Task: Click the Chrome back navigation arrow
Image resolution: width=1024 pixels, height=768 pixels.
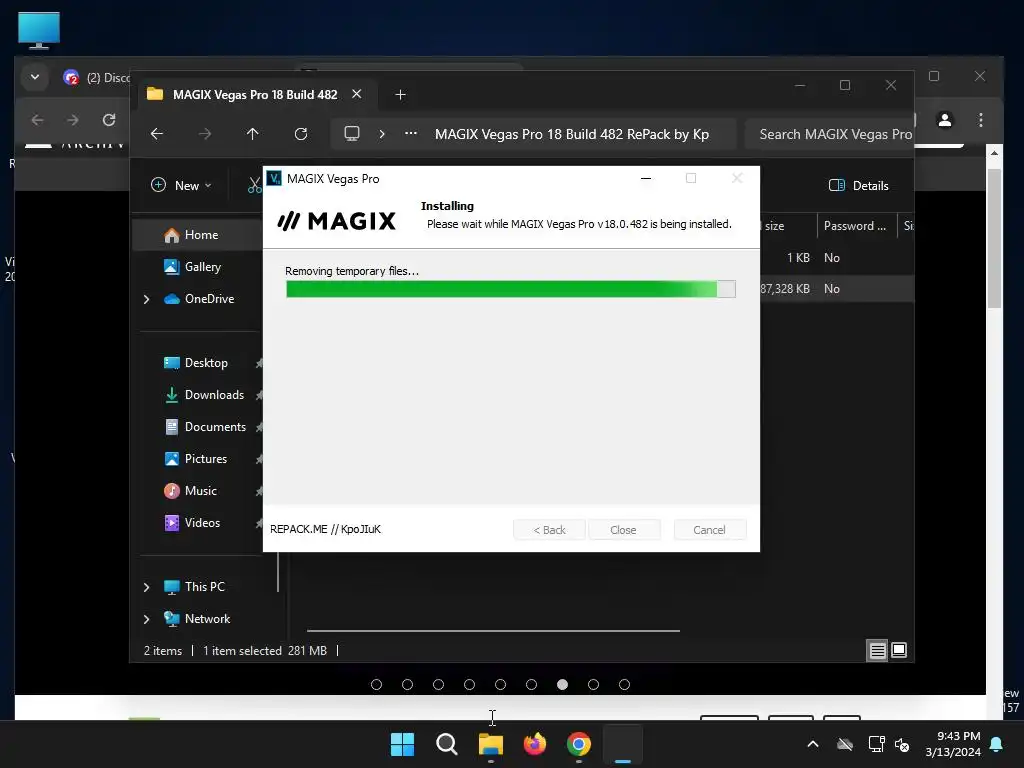Action: [38, 120]
